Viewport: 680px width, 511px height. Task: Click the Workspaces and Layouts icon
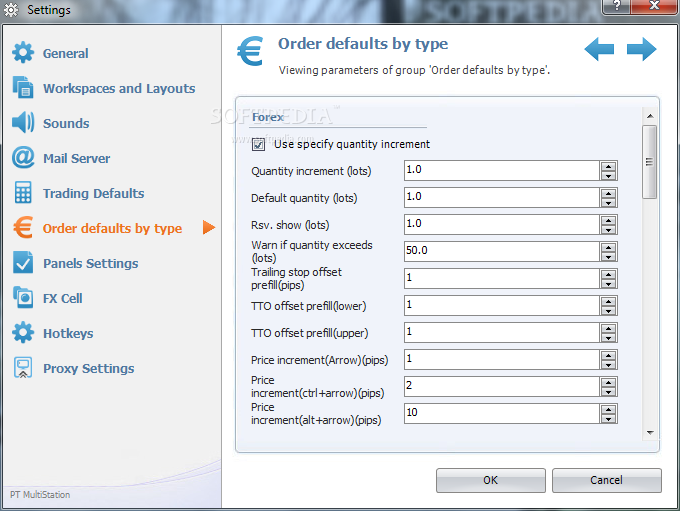pyautogui.click(x=23, y=88)
